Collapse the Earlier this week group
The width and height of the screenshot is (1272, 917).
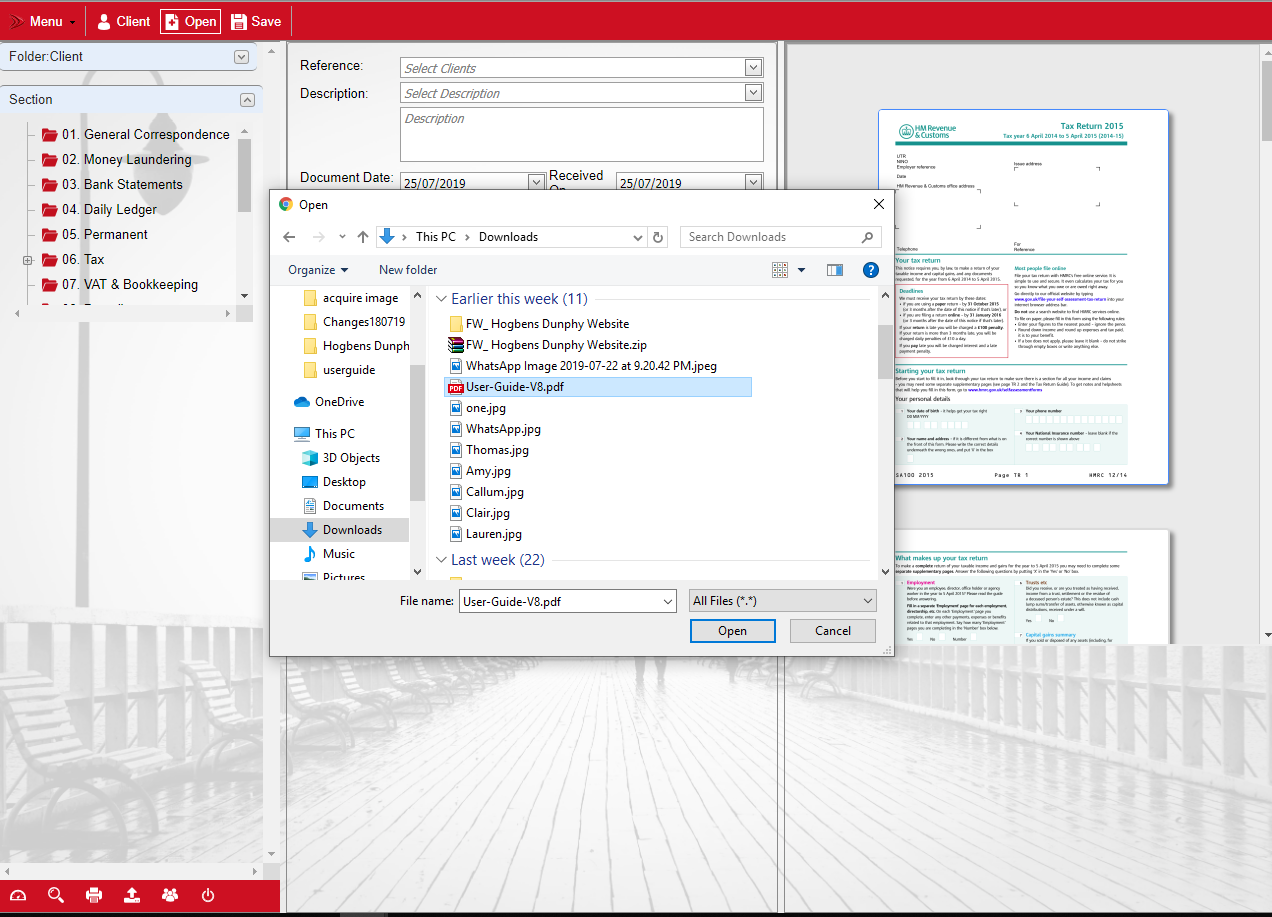(442, 299)
